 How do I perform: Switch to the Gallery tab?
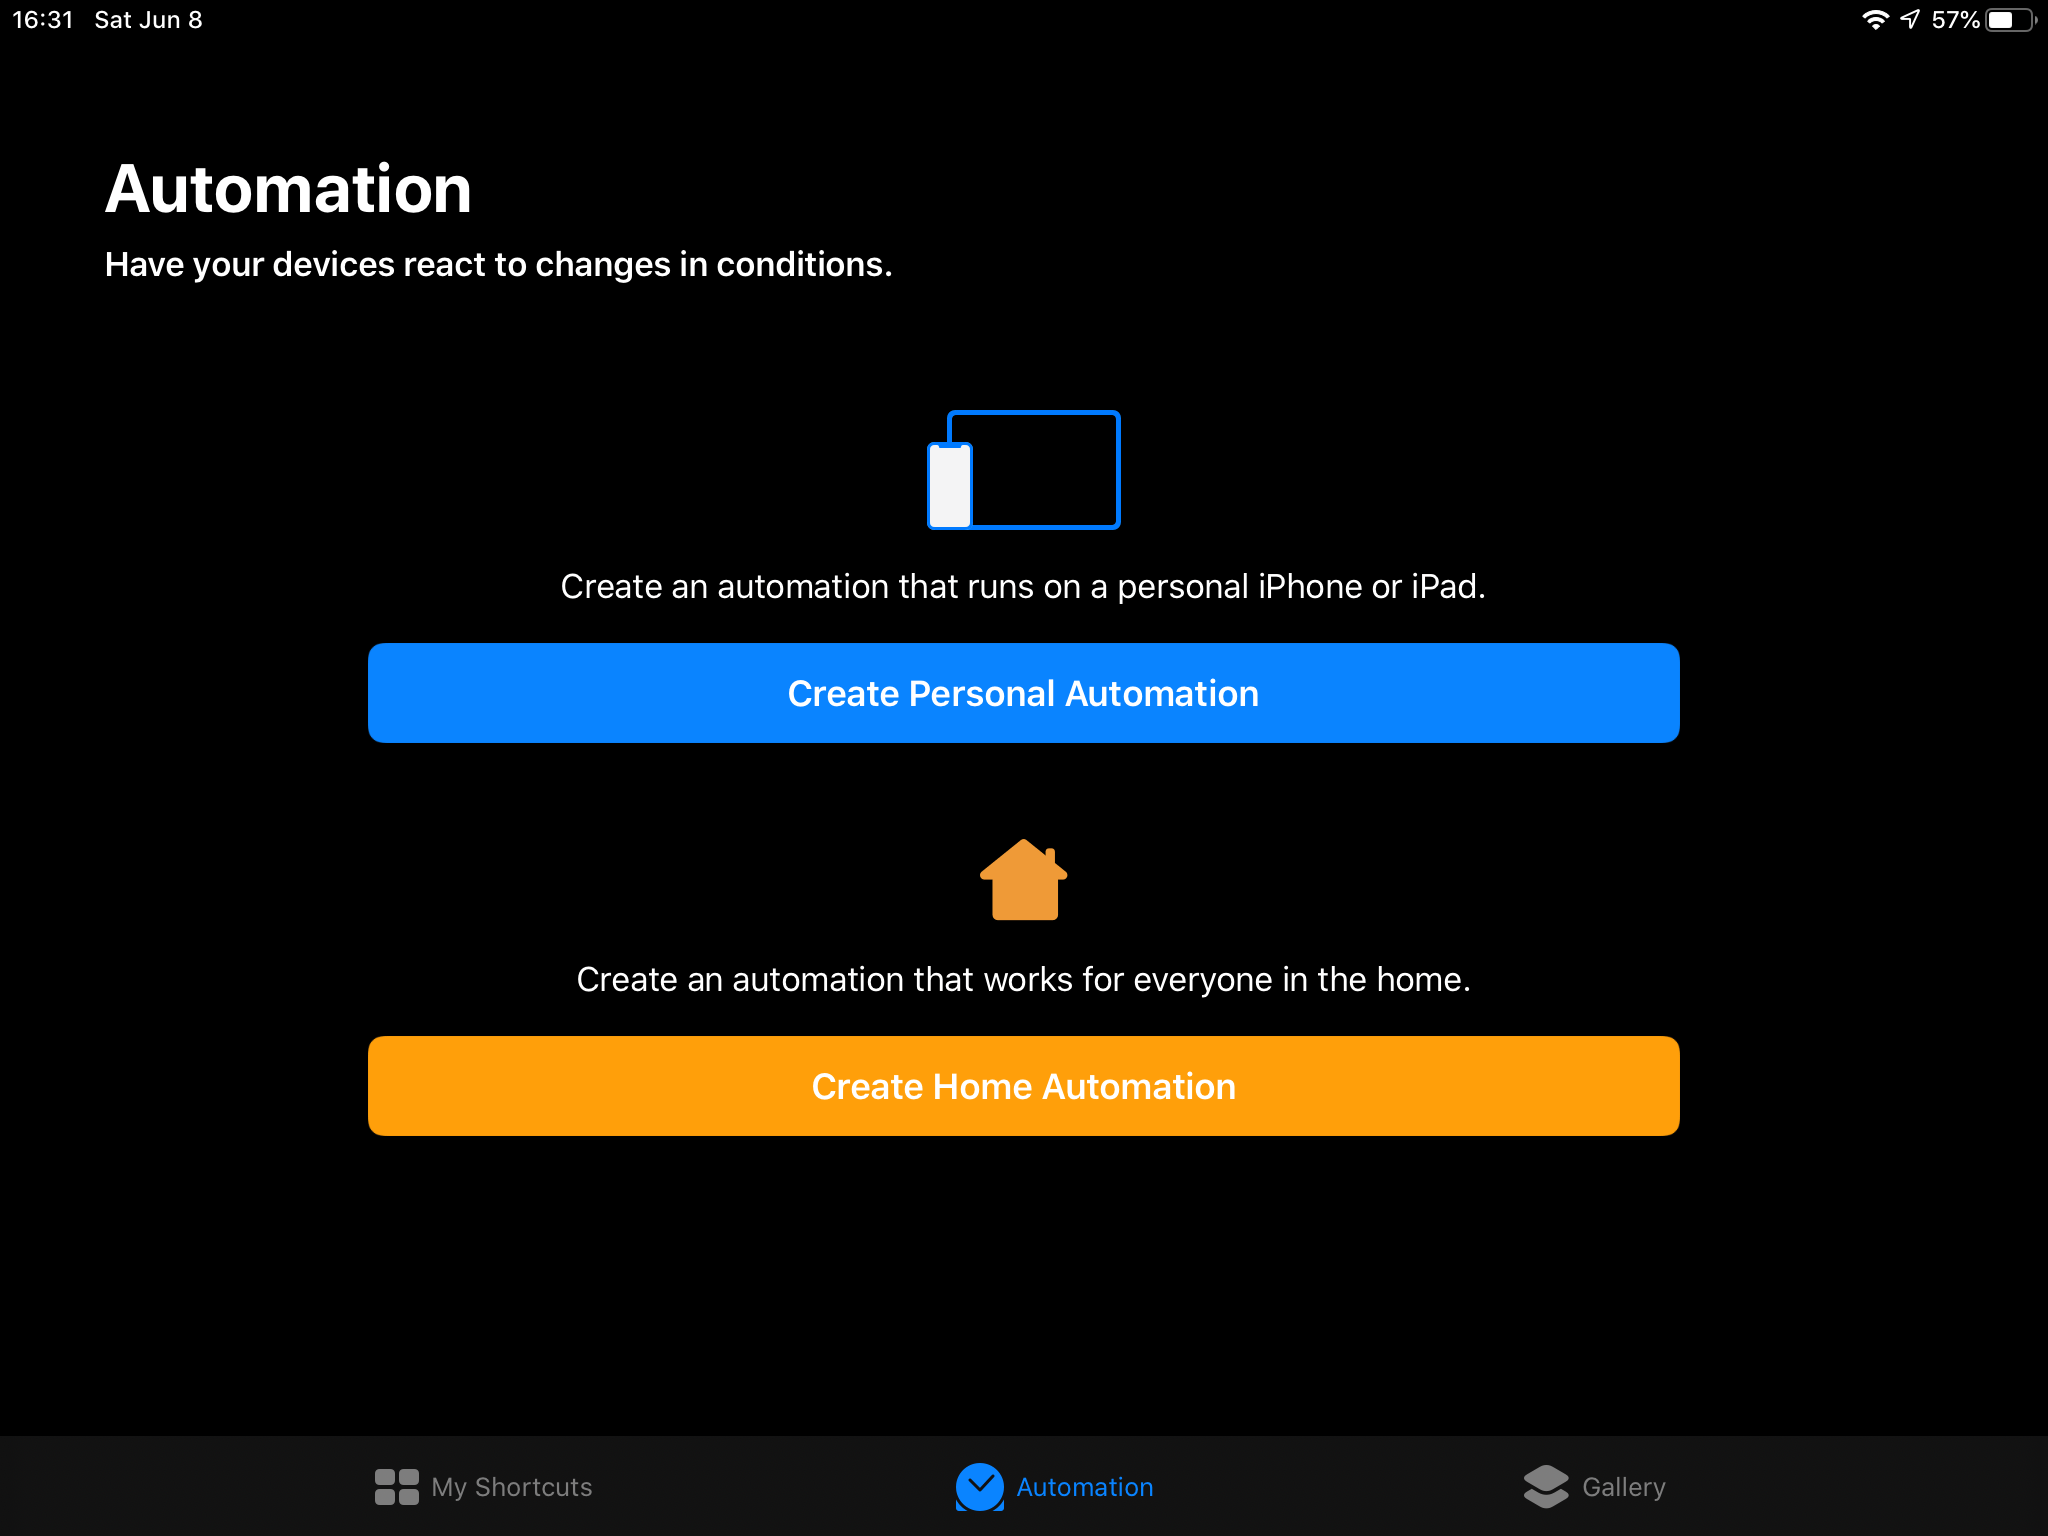[x=1596, y=1487]
